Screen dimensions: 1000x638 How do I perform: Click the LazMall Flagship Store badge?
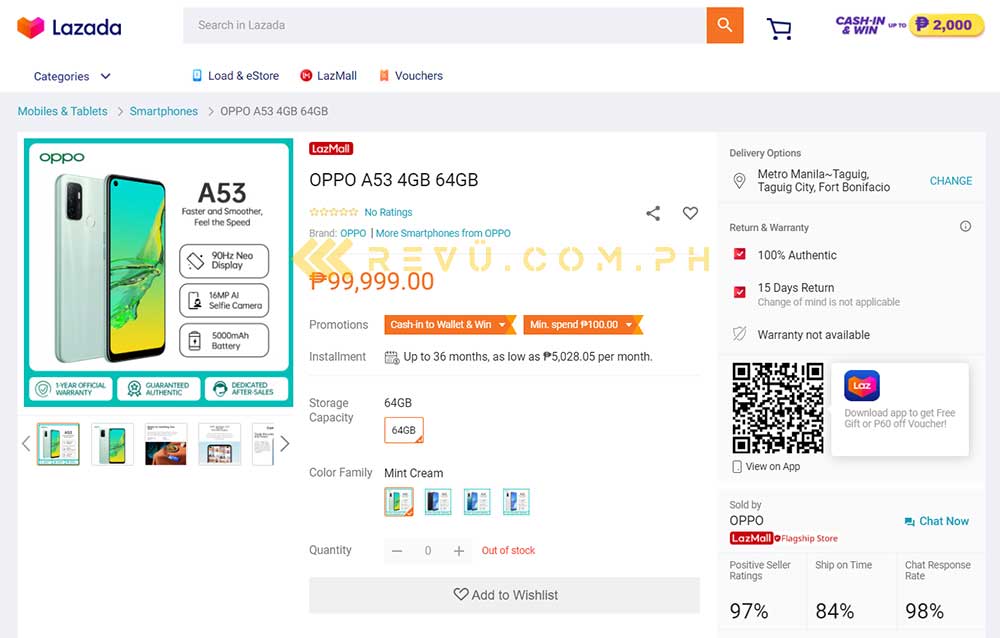pyautogui.click(x=784, y=538)
